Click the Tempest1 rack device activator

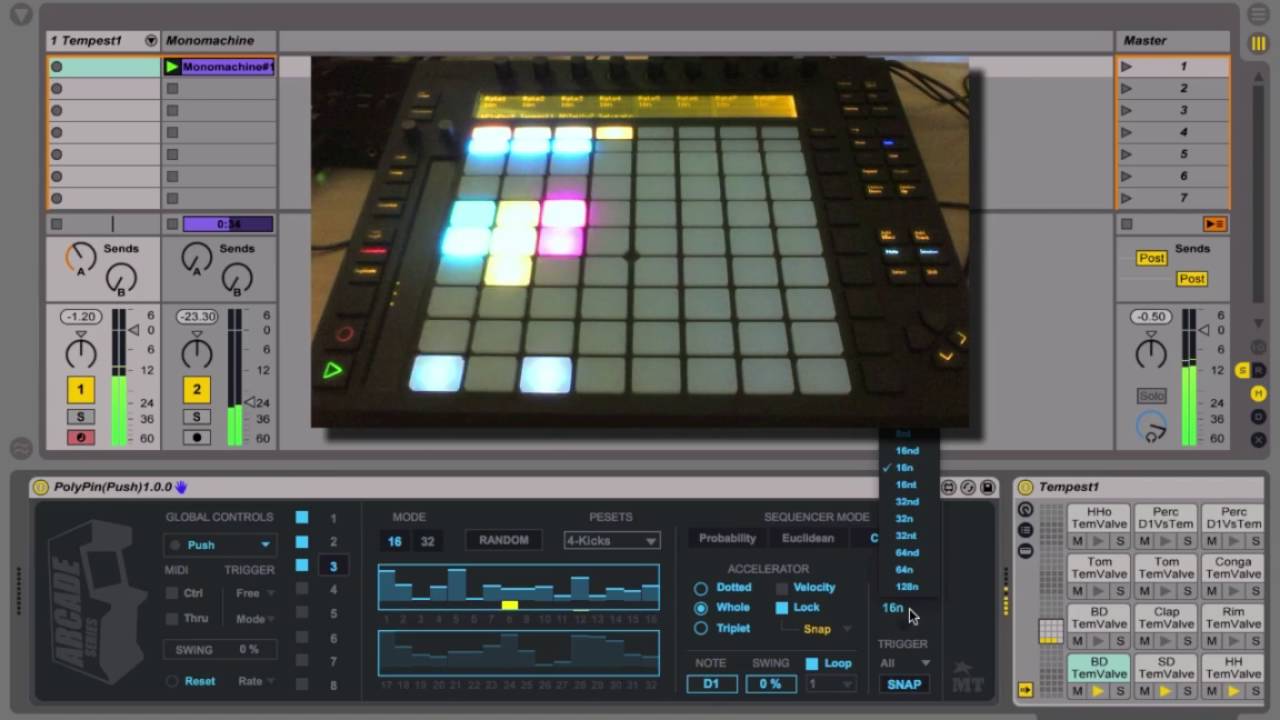1024,487
